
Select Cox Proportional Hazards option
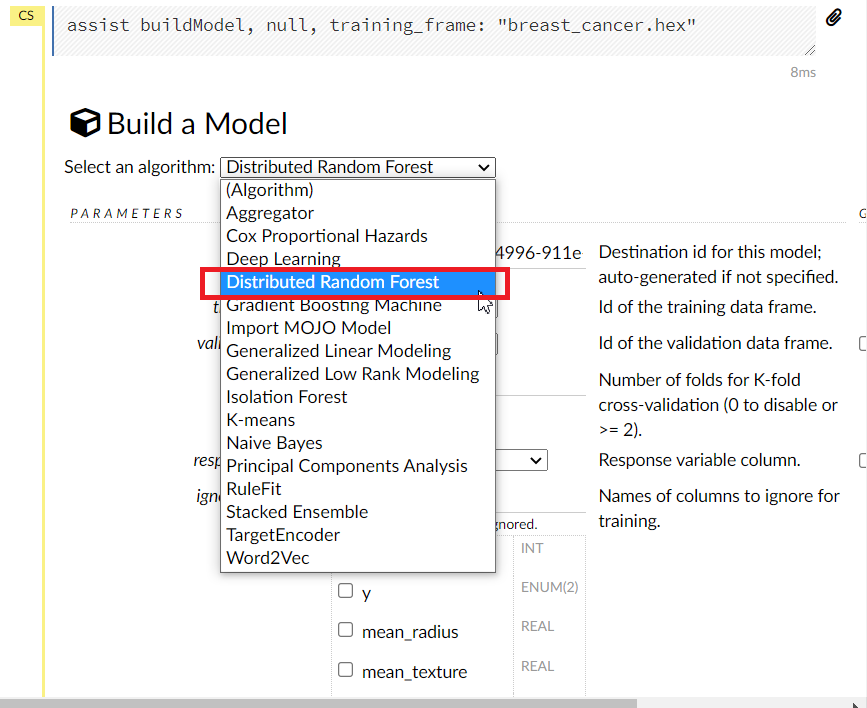pyautogui.click(x=326, y=236)
